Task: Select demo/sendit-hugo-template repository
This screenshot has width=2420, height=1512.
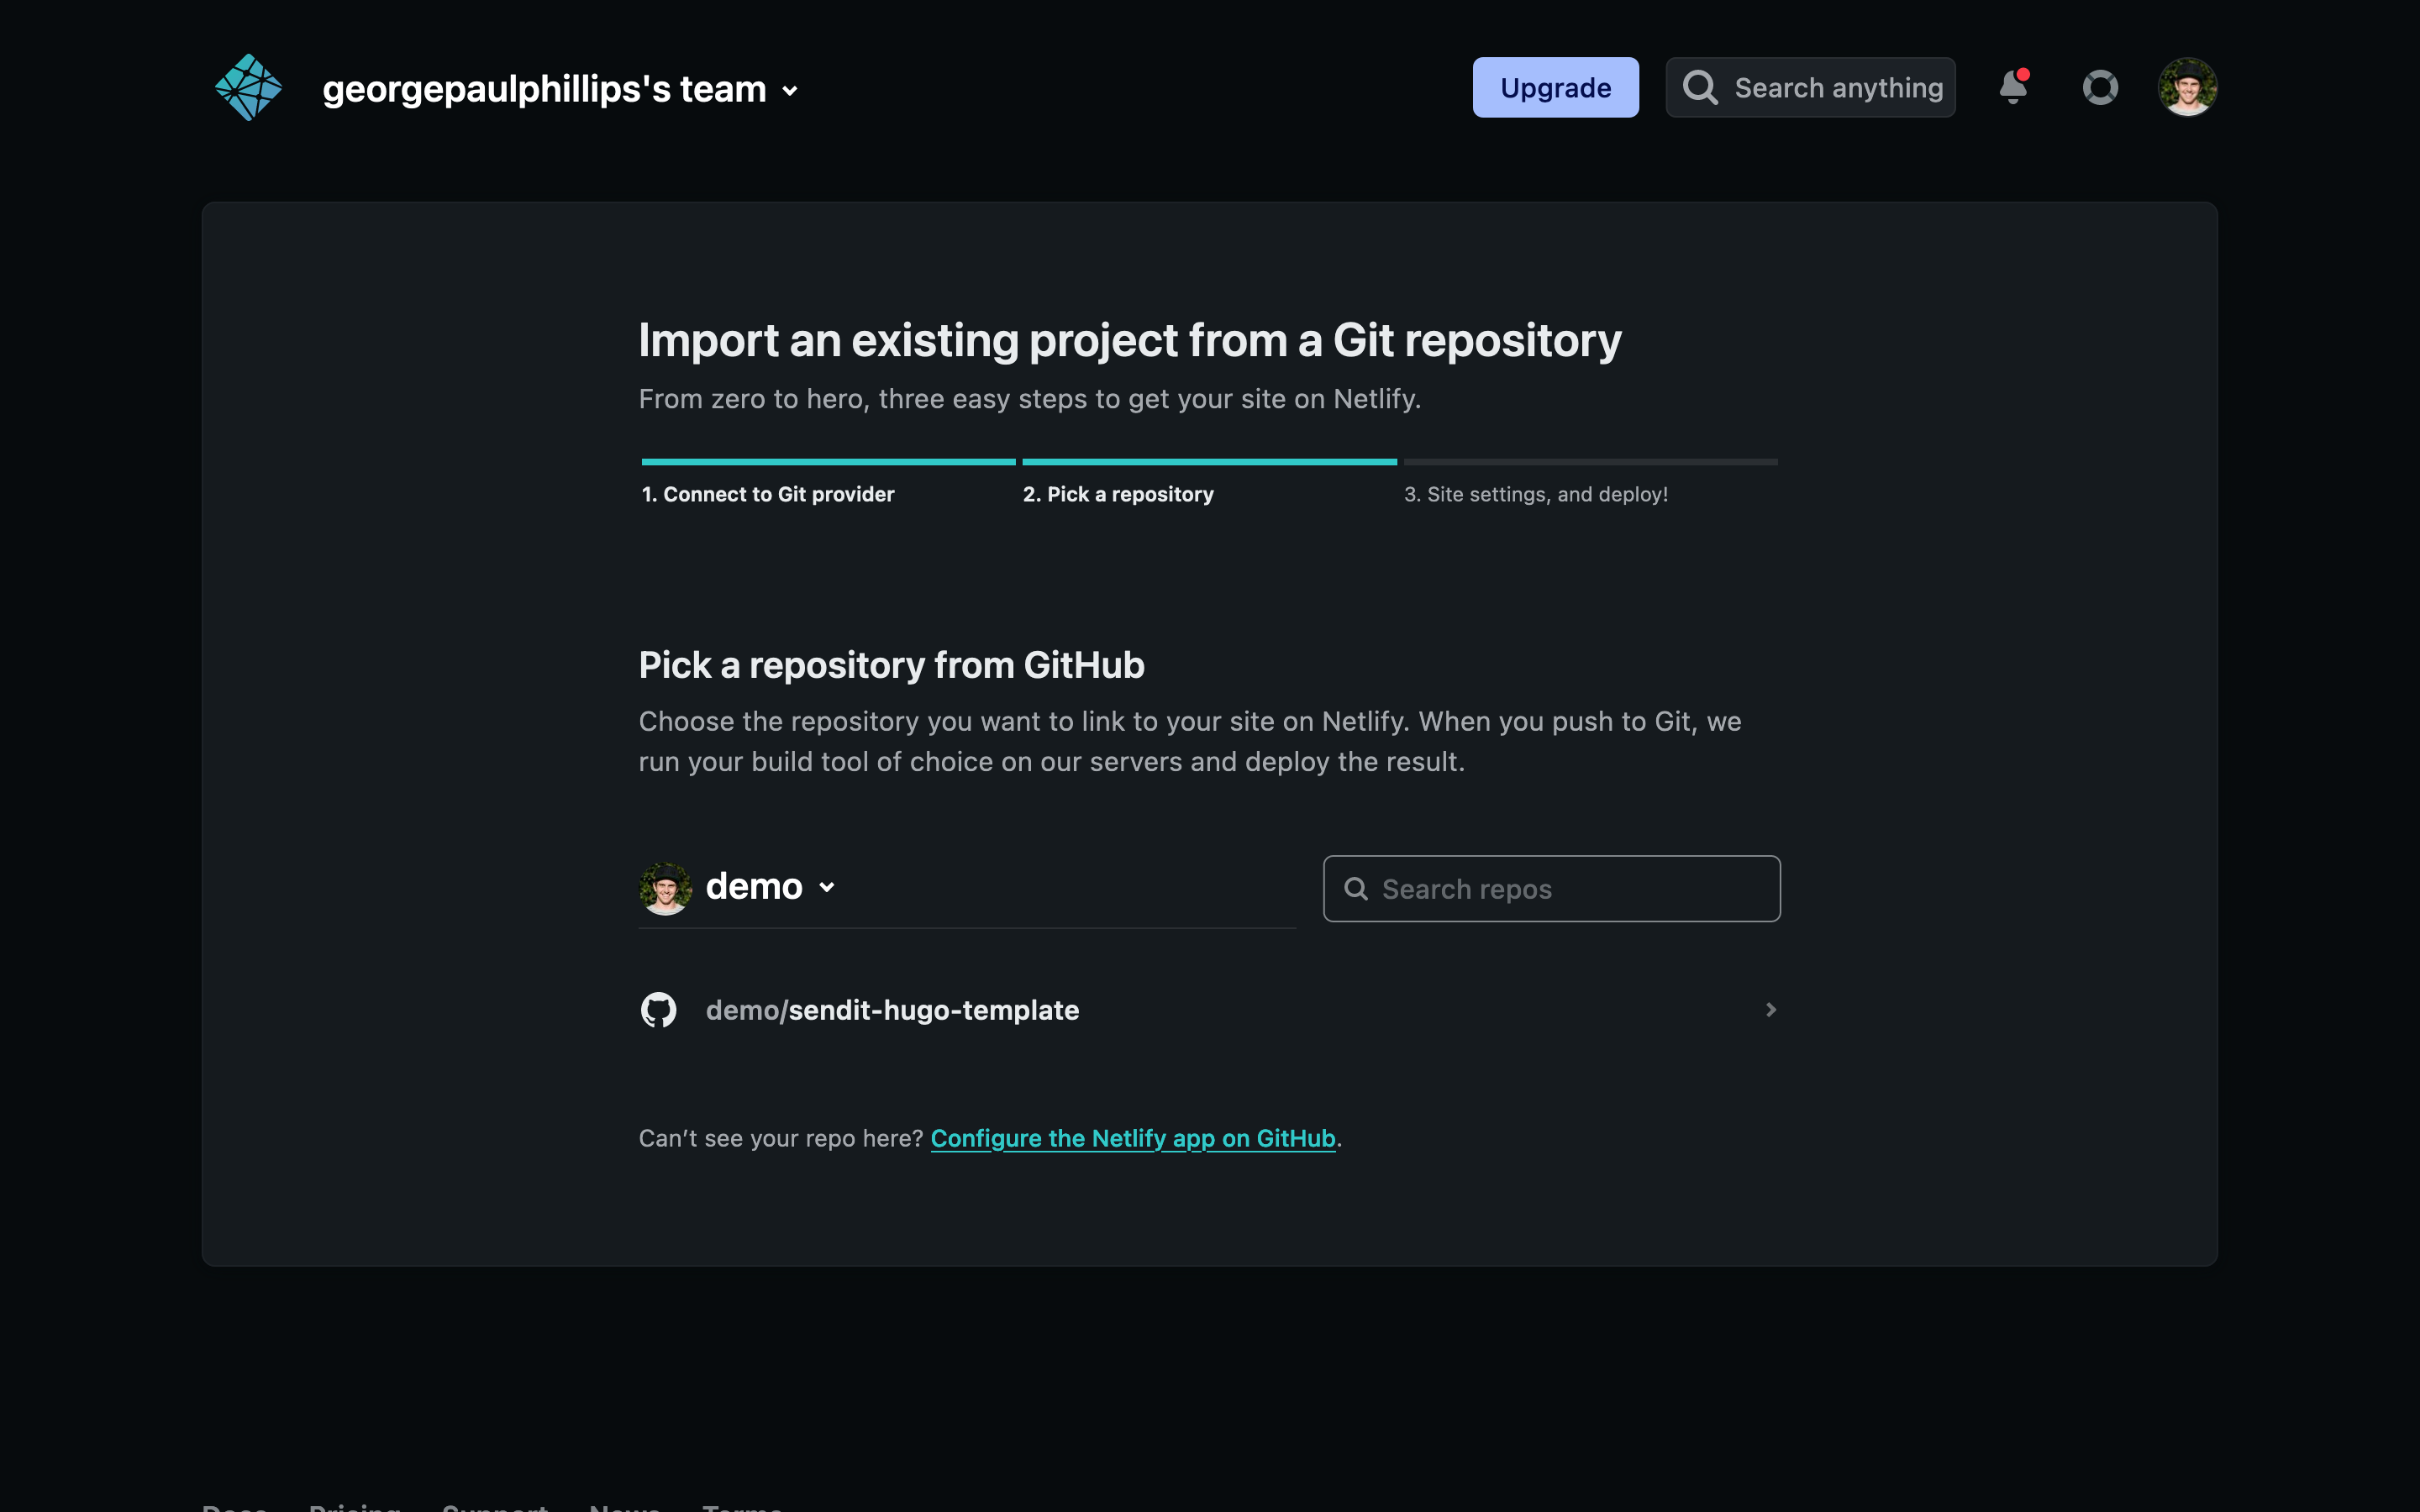Action: pyautogui.click(x=892, y=1010)
